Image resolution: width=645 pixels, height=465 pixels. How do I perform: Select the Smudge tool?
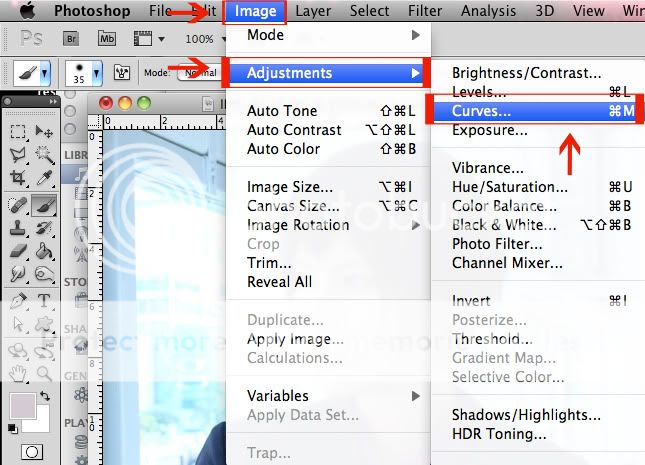(18, 274)
